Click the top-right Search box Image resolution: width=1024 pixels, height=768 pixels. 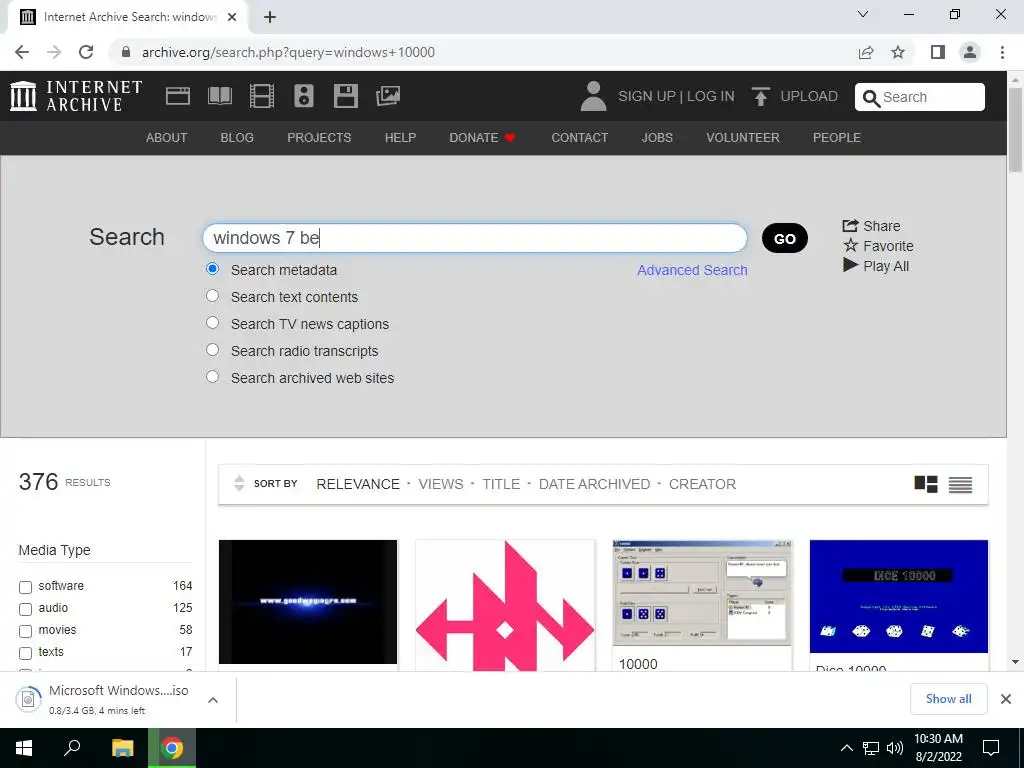coord(920,97)
